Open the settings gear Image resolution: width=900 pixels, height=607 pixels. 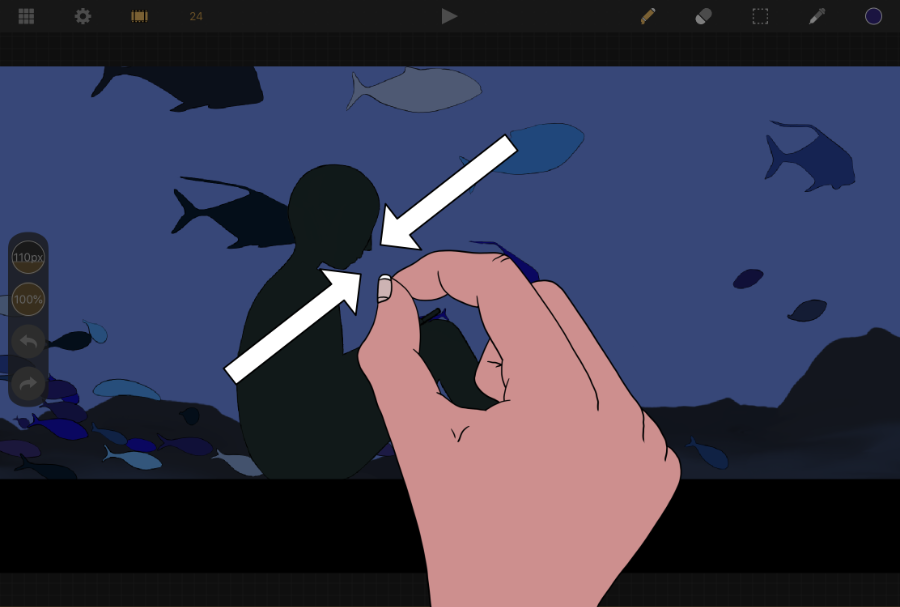tap(83, 16)
